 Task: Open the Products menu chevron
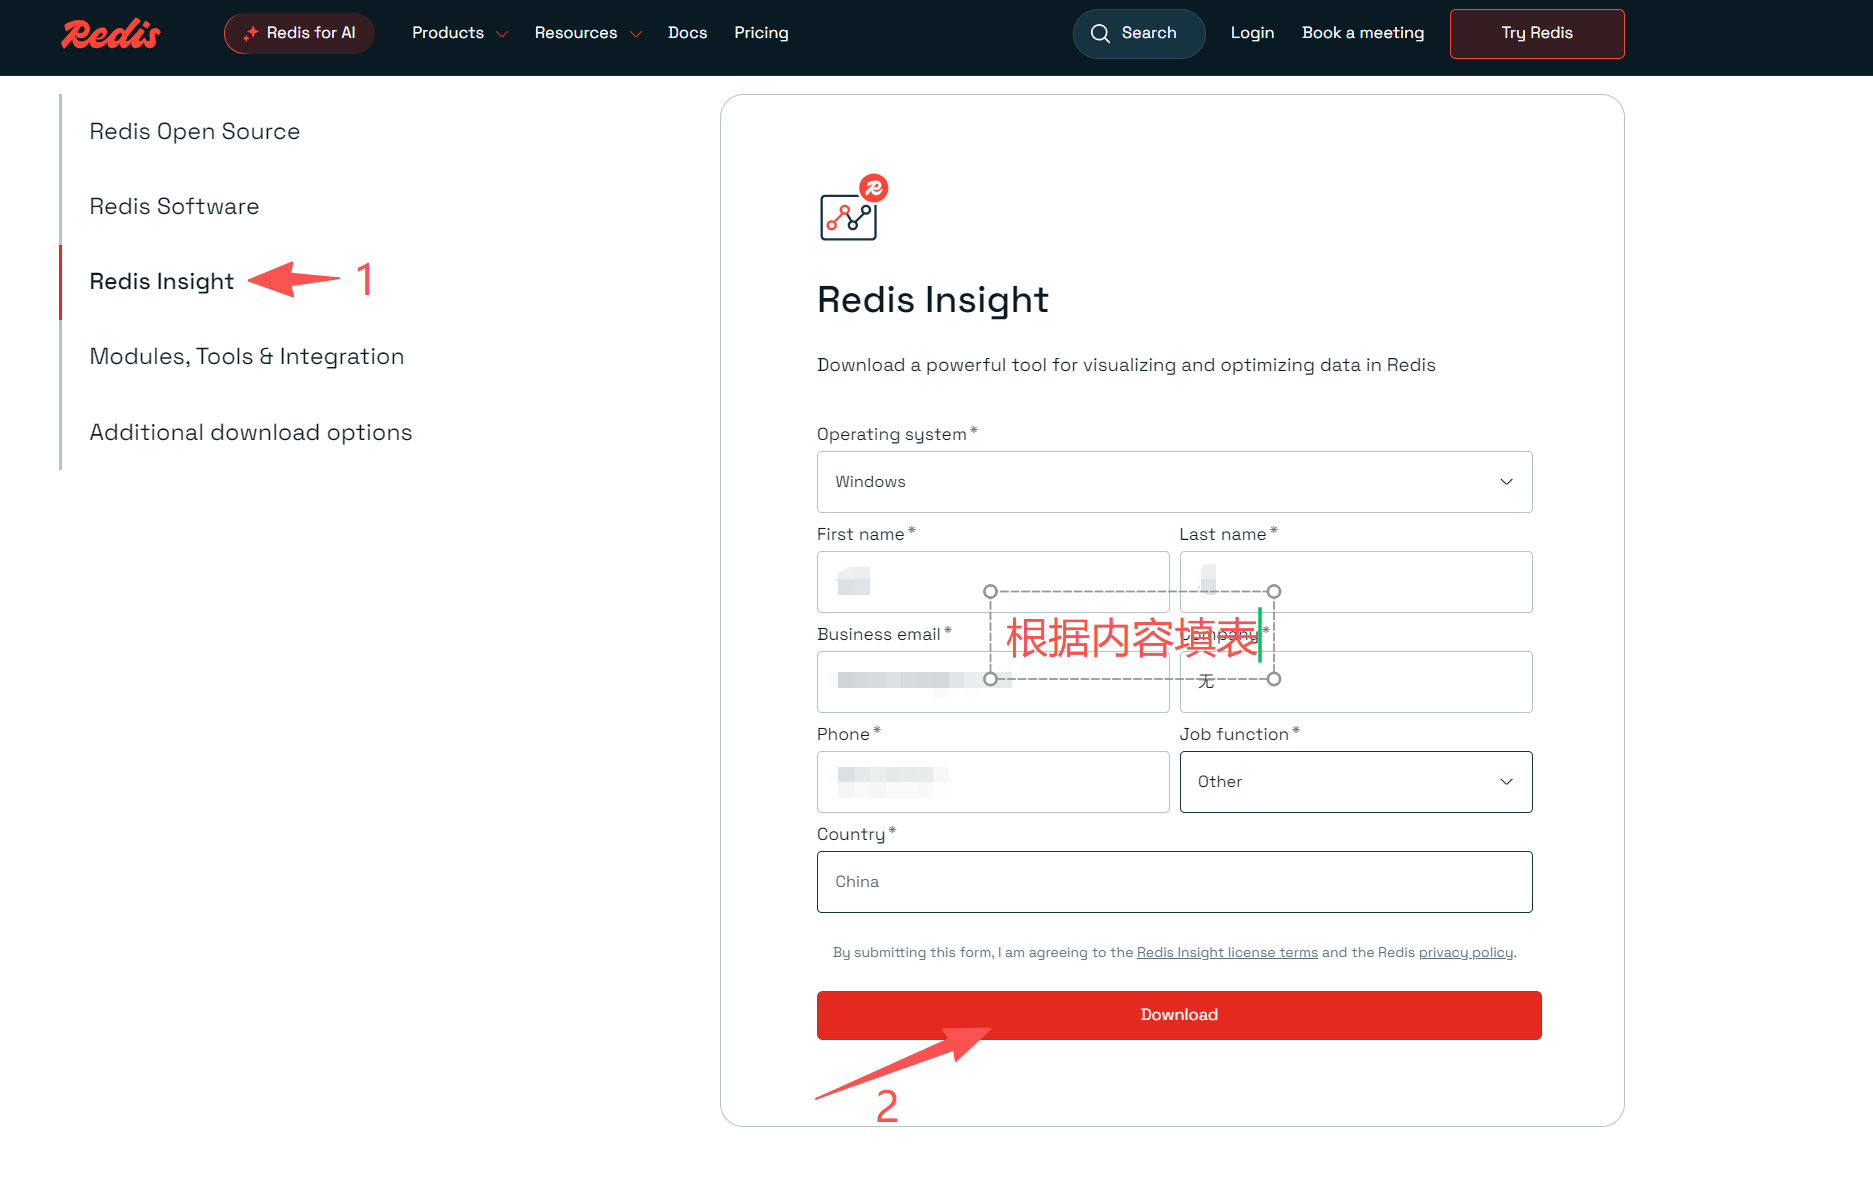[x=502, y=34]
